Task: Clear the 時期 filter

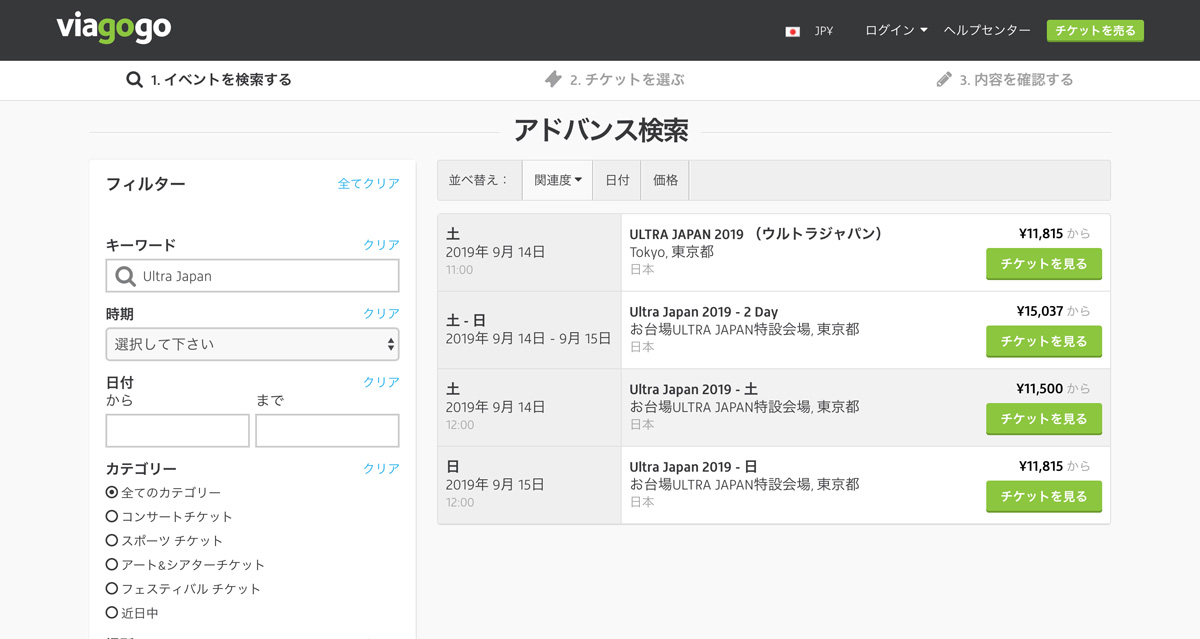Action: [x=381, y=314]
